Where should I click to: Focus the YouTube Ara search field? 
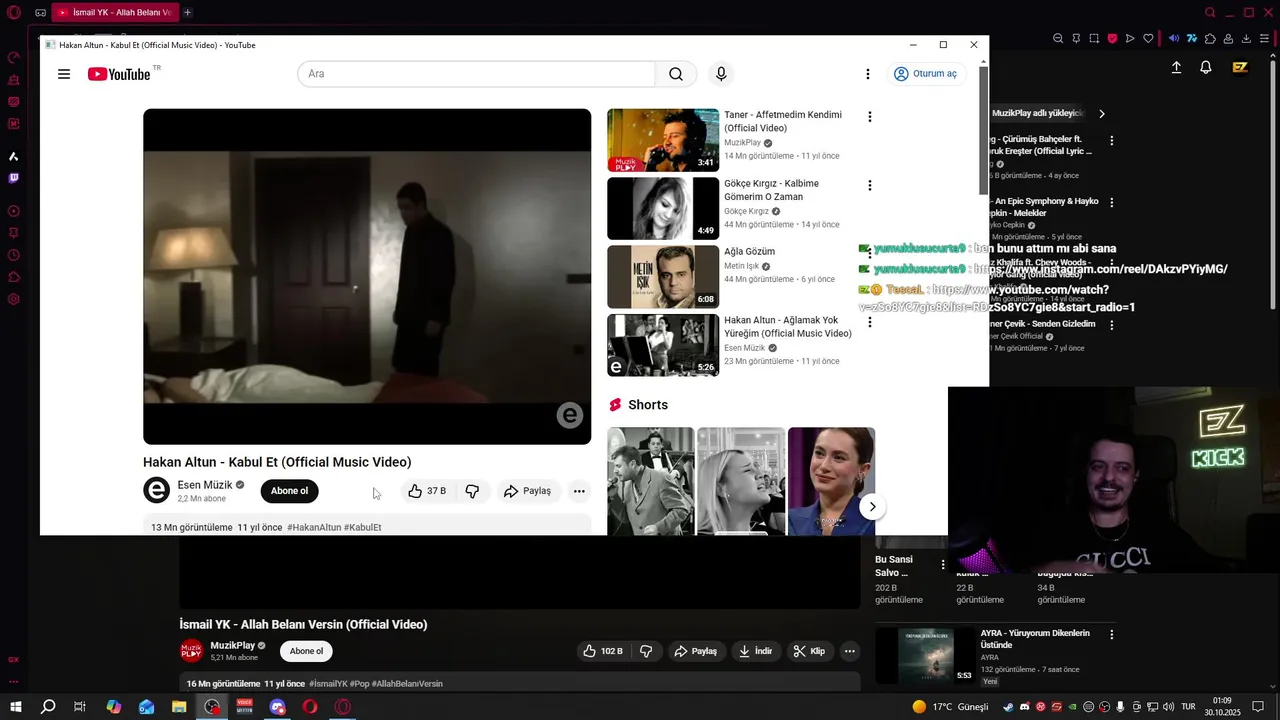[x=476, y=74]
